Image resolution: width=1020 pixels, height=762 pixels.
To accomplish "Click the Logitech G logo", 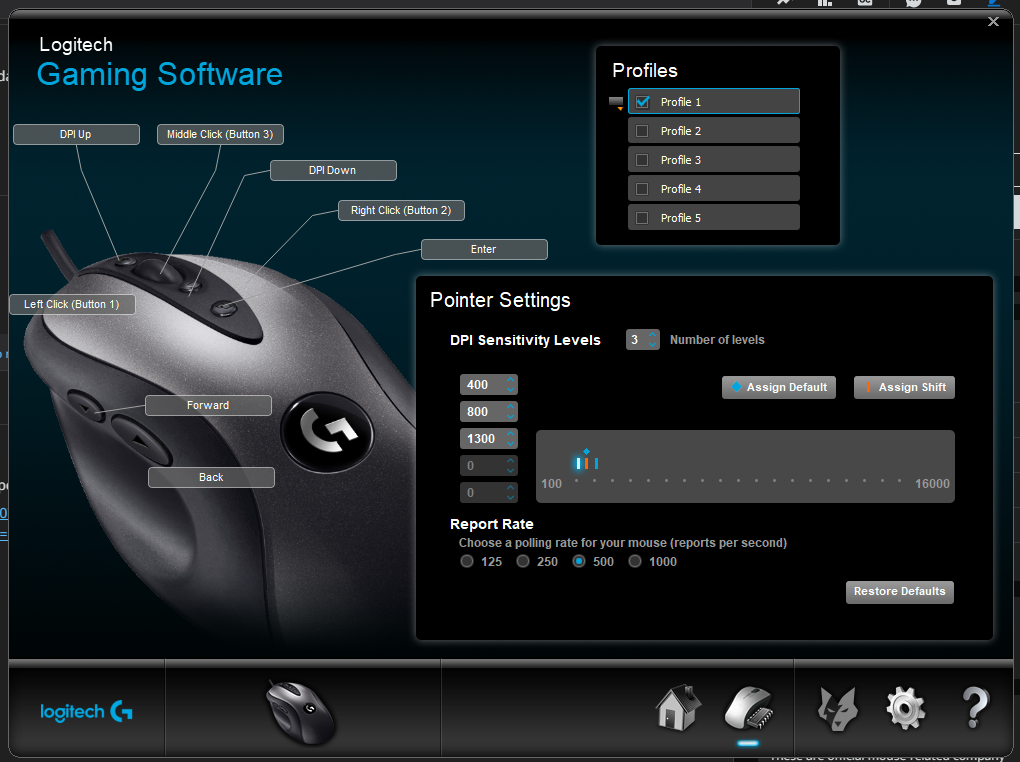I will pyautogui.click(x=87, y=711).
